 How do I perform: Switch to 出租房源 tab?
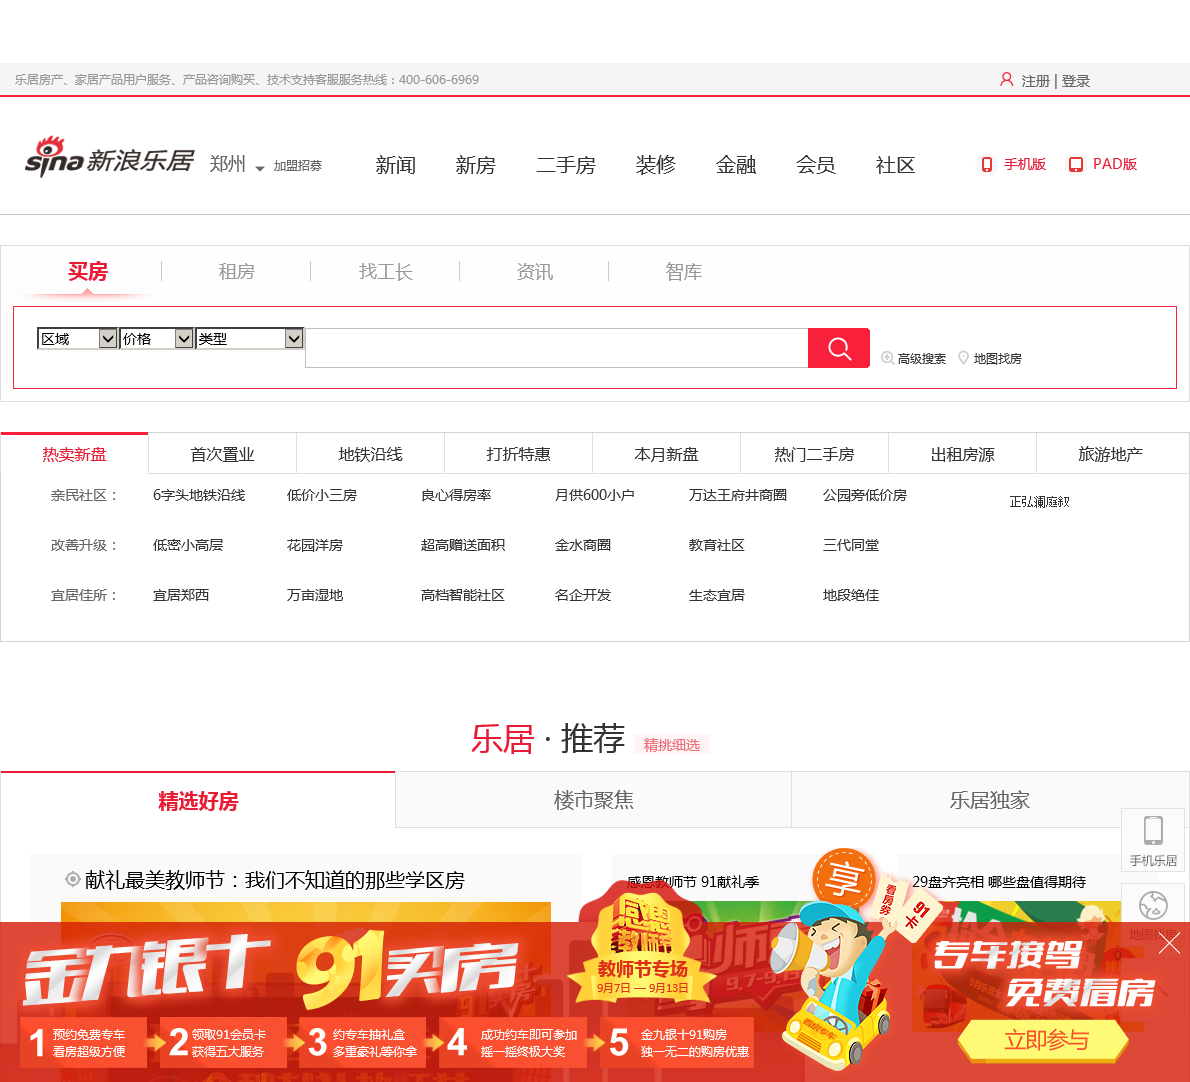(962, 454)
